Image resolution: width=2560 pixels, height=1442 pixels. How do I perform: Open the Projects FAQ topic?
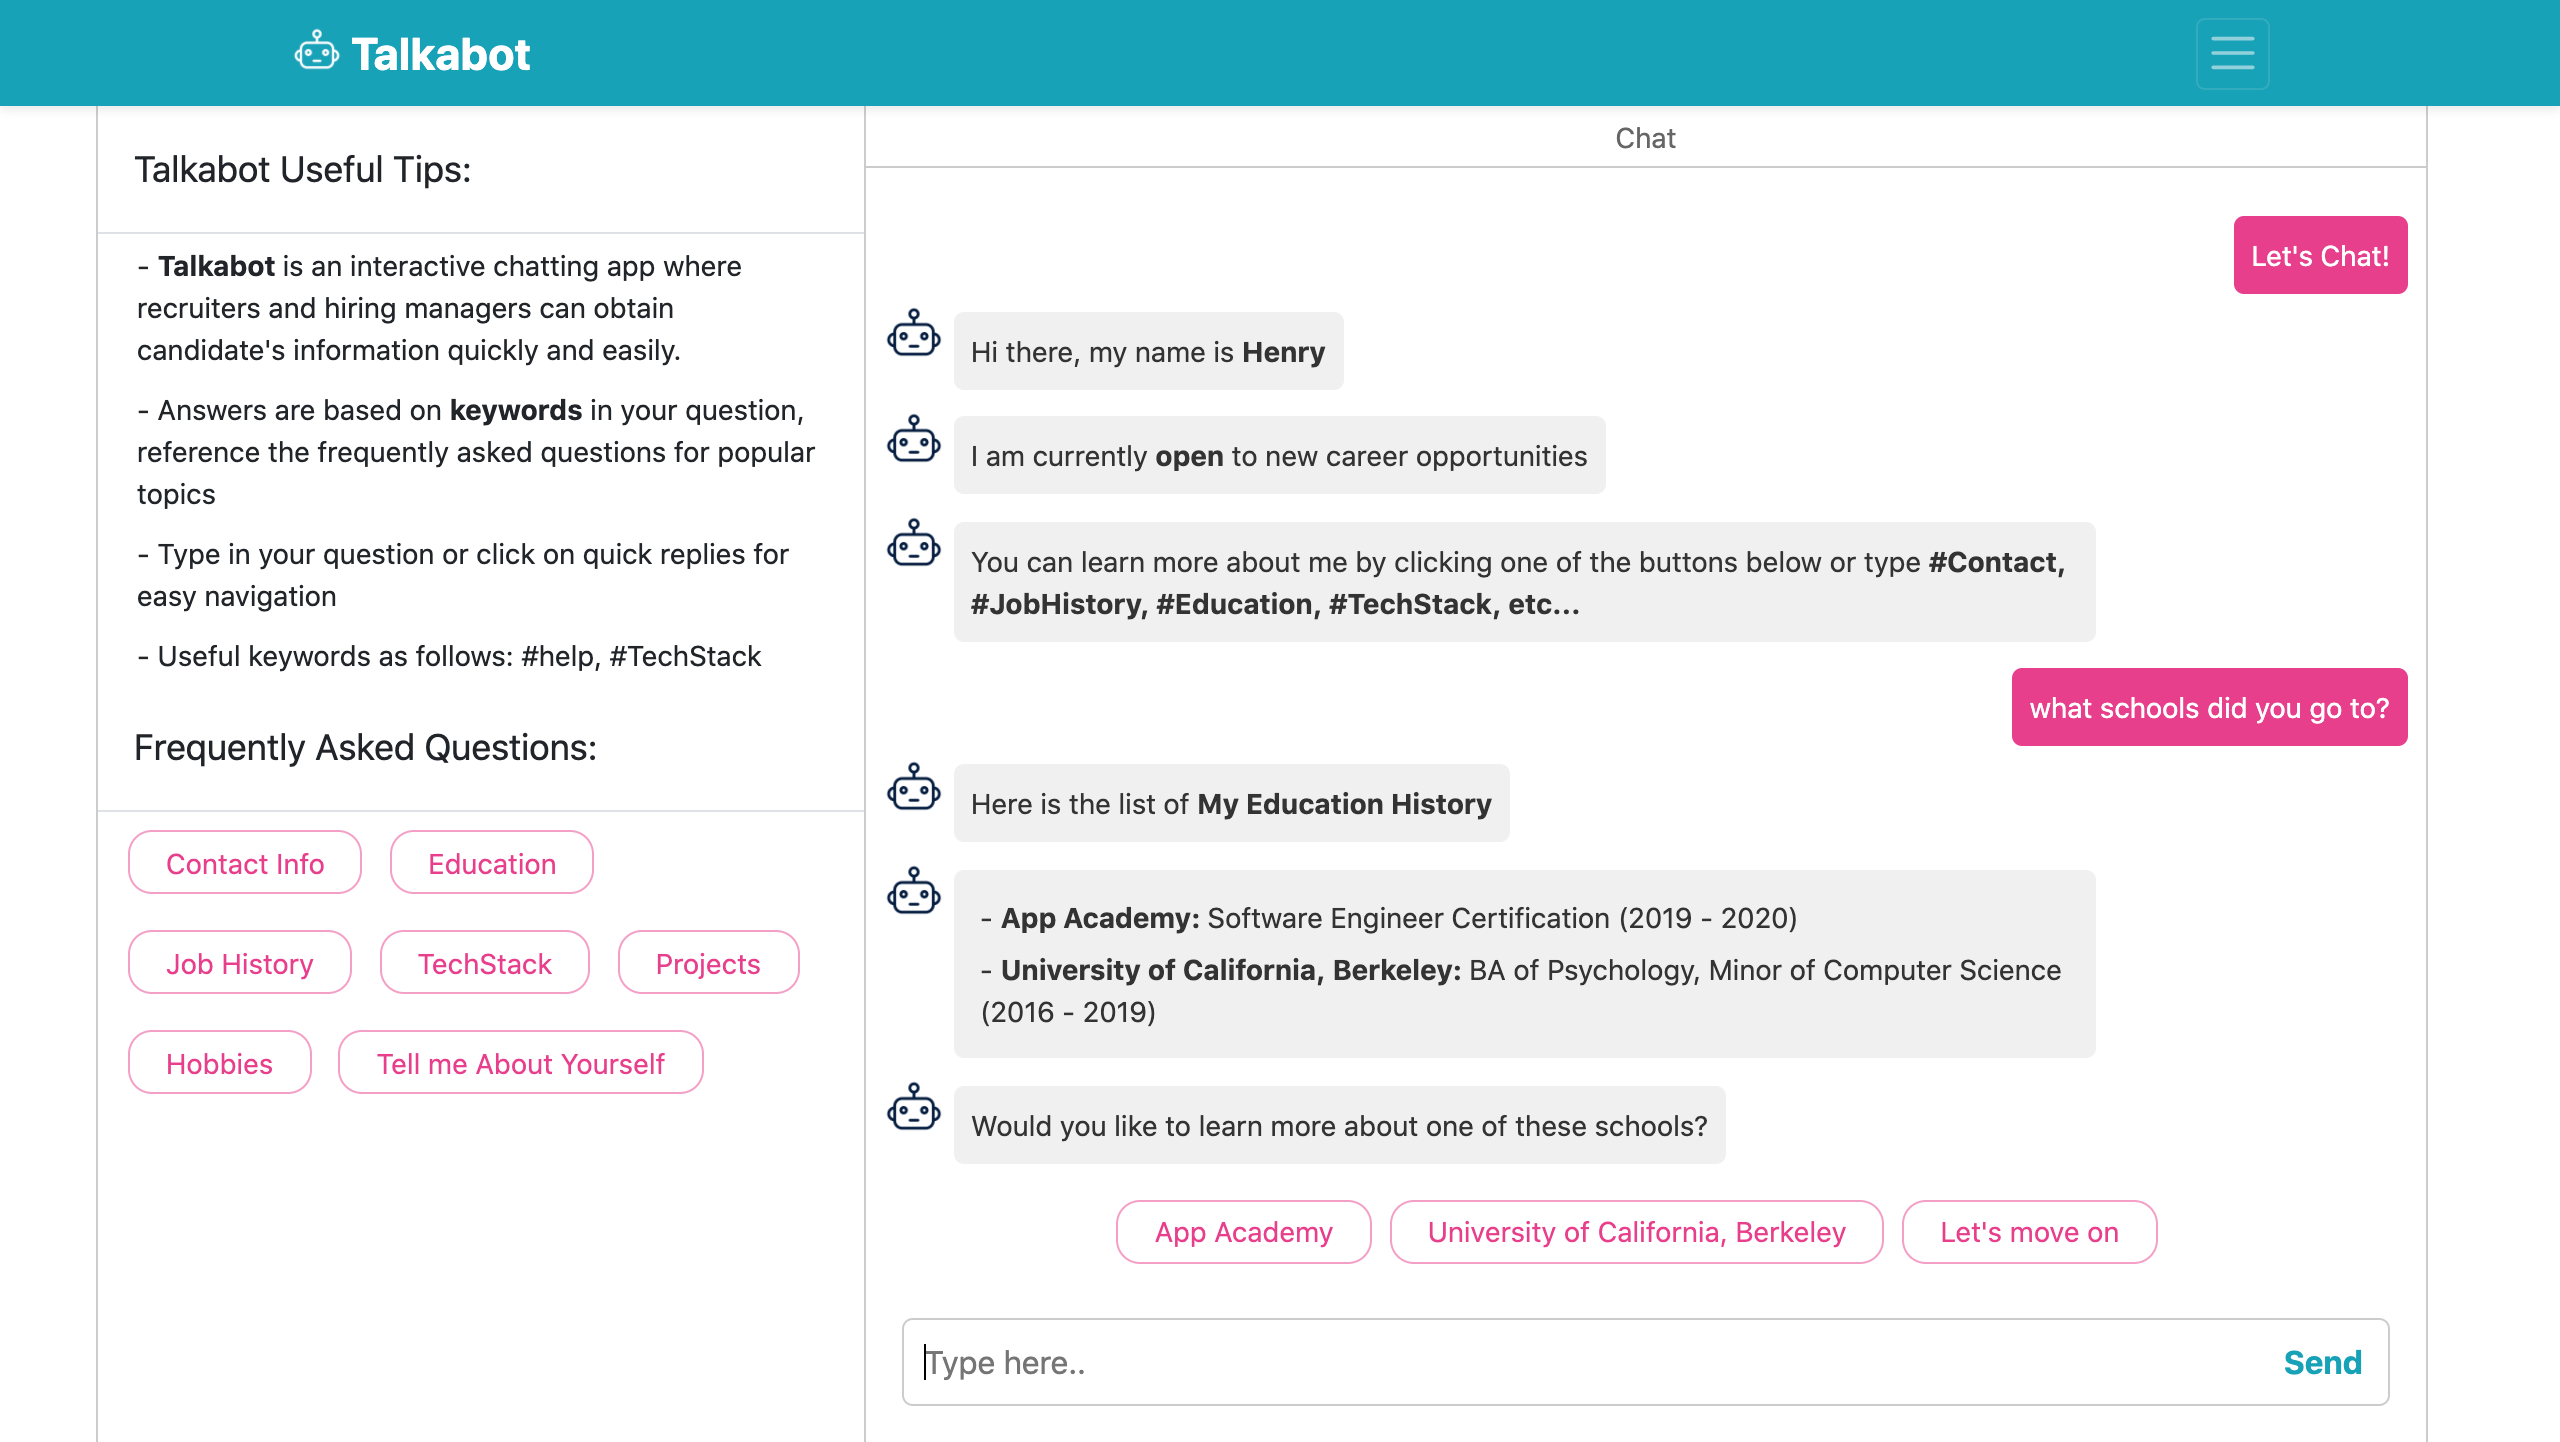pyautogui.click(x=707, y=963)
